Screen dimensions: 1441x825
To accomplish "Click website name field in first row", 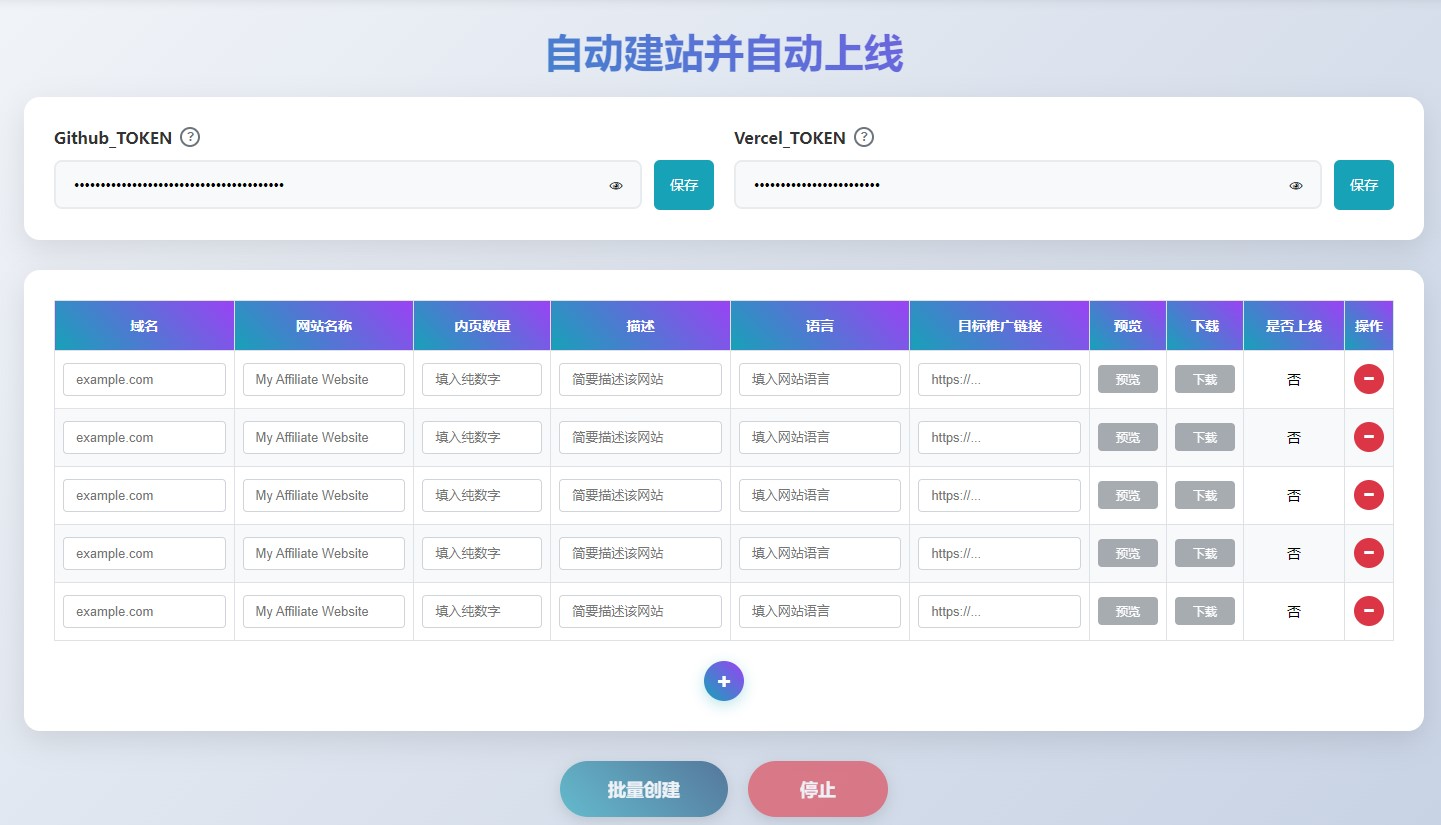I will 324,379.
